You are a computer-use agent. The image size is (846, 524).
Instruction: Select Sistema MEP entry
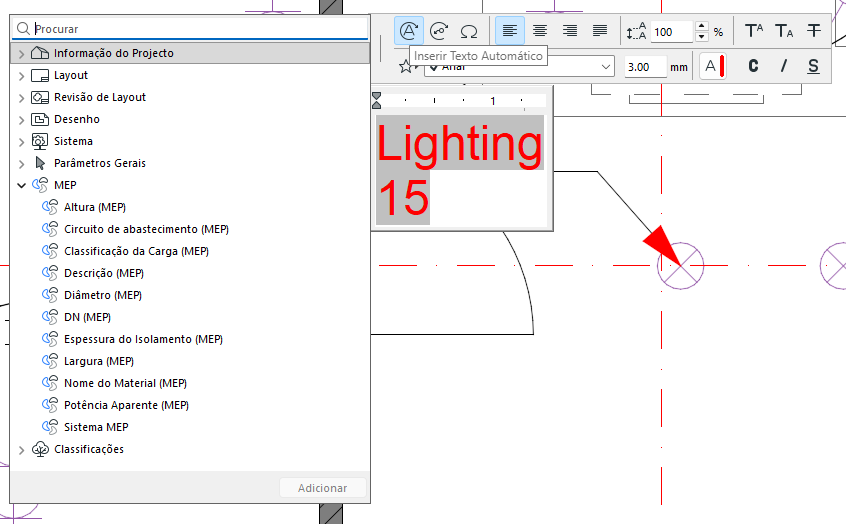(x=96, y=427)
